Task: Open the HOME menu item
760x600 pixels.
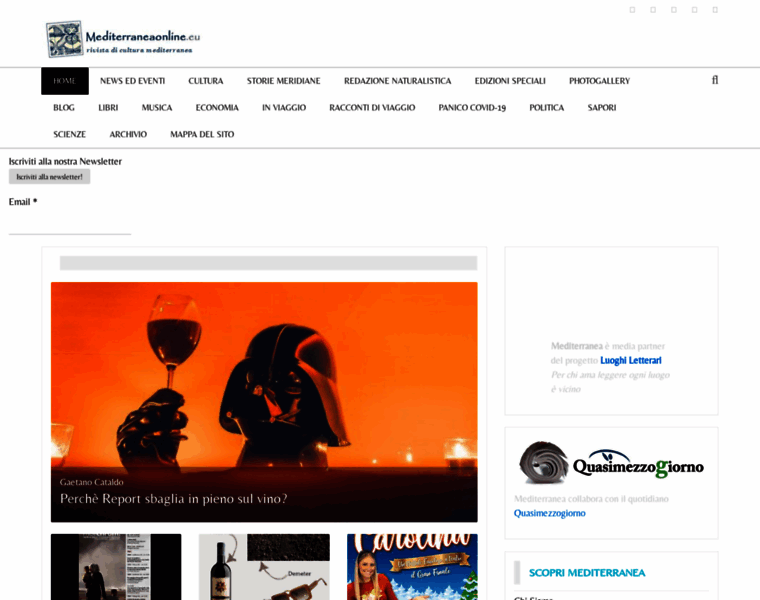Action: 65,81
